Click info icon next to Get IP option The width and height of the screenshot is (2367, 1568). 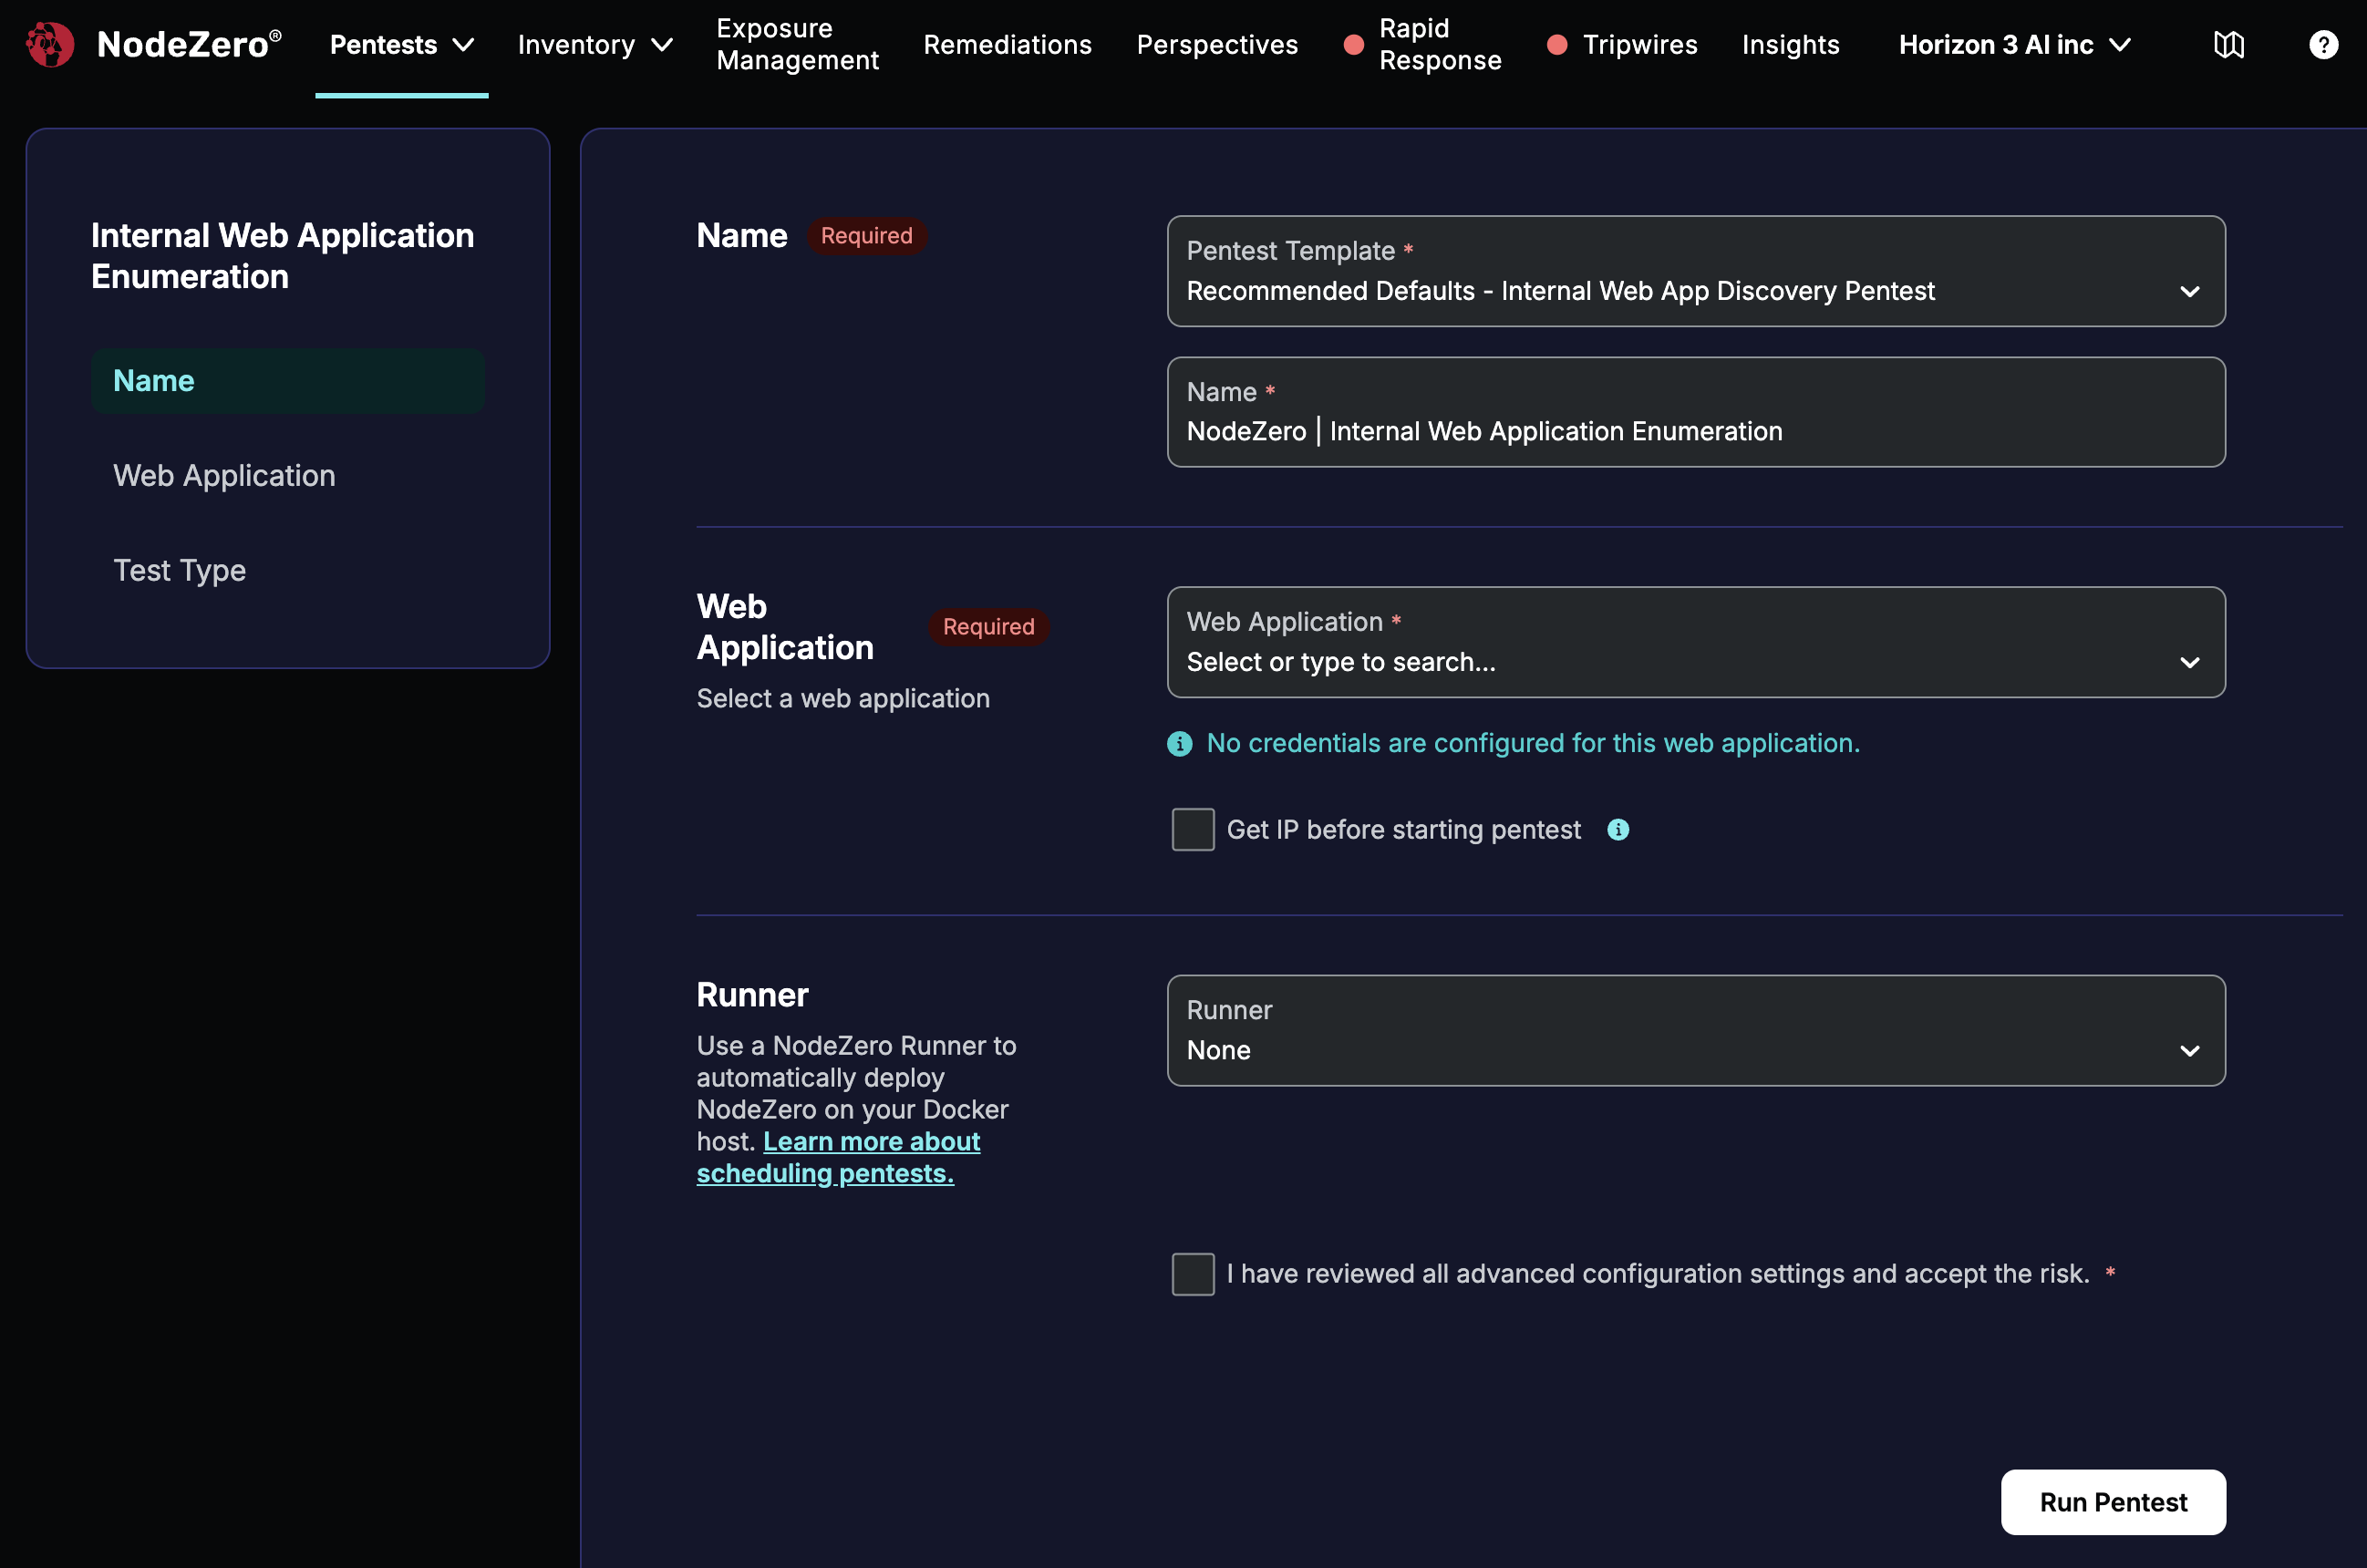tap(1617, 829)
